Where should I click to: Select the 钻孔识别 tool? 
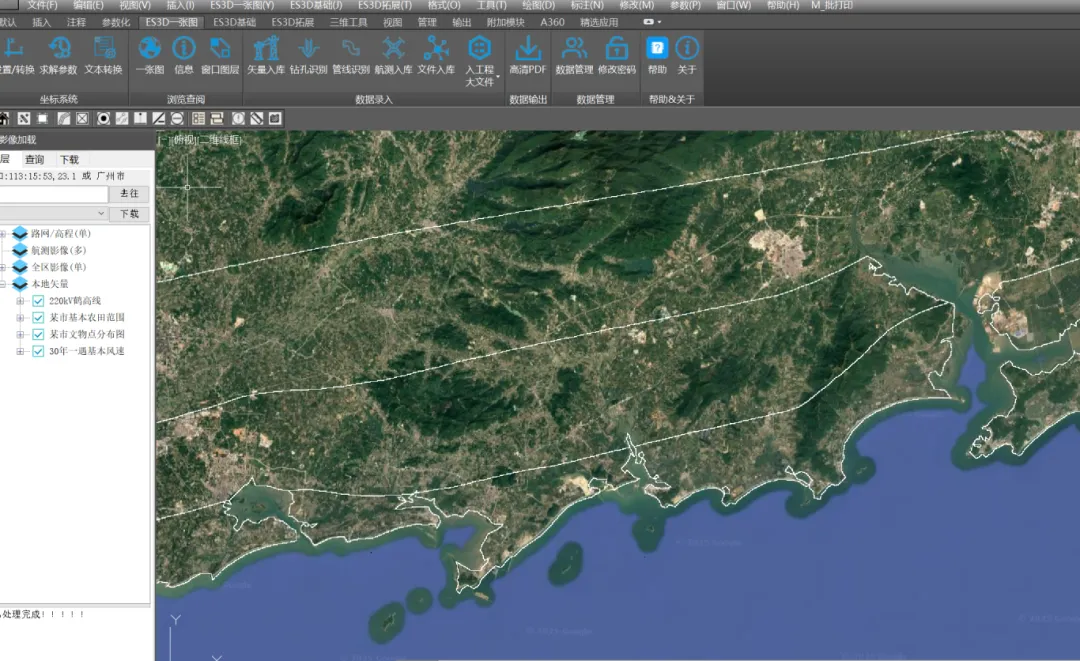click(x=308, y=48)
